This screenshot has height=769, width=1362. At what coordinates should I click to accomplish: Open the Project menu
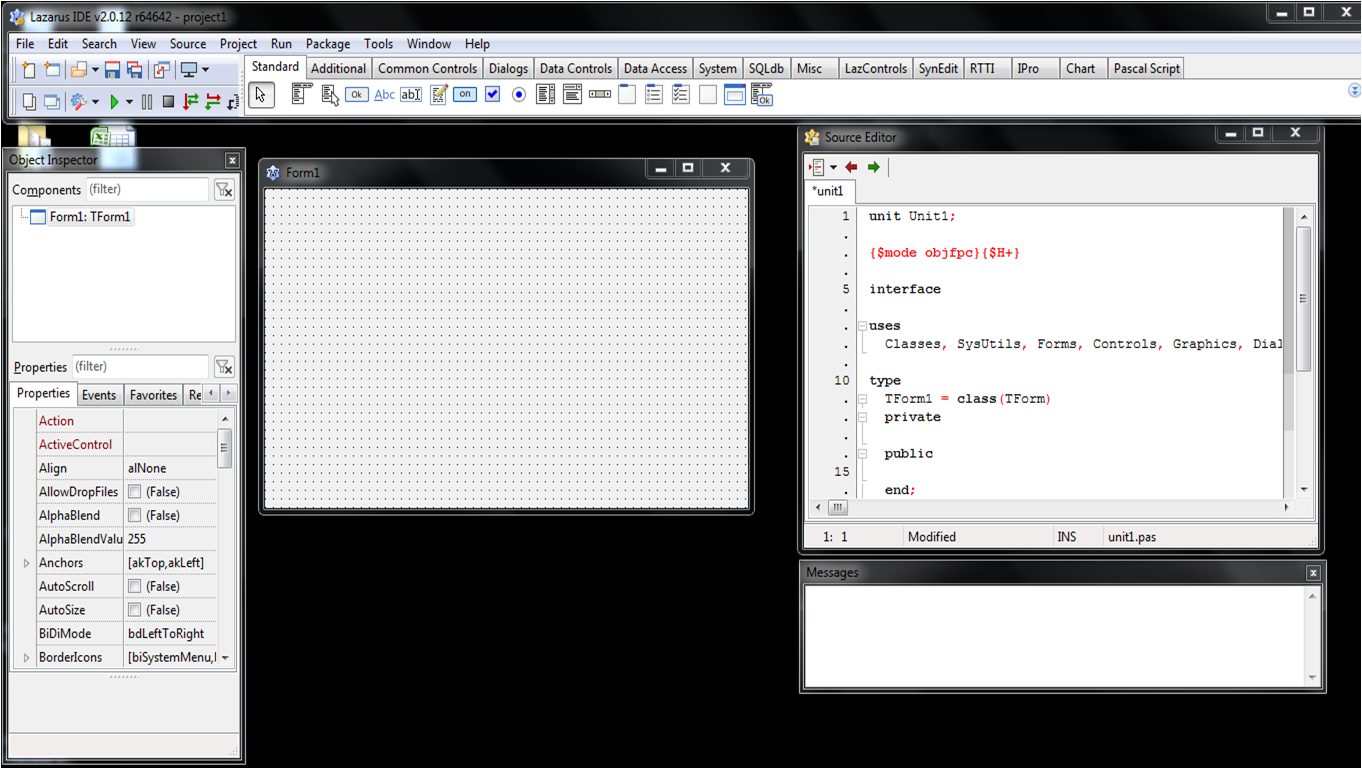(x=238, y=44)
